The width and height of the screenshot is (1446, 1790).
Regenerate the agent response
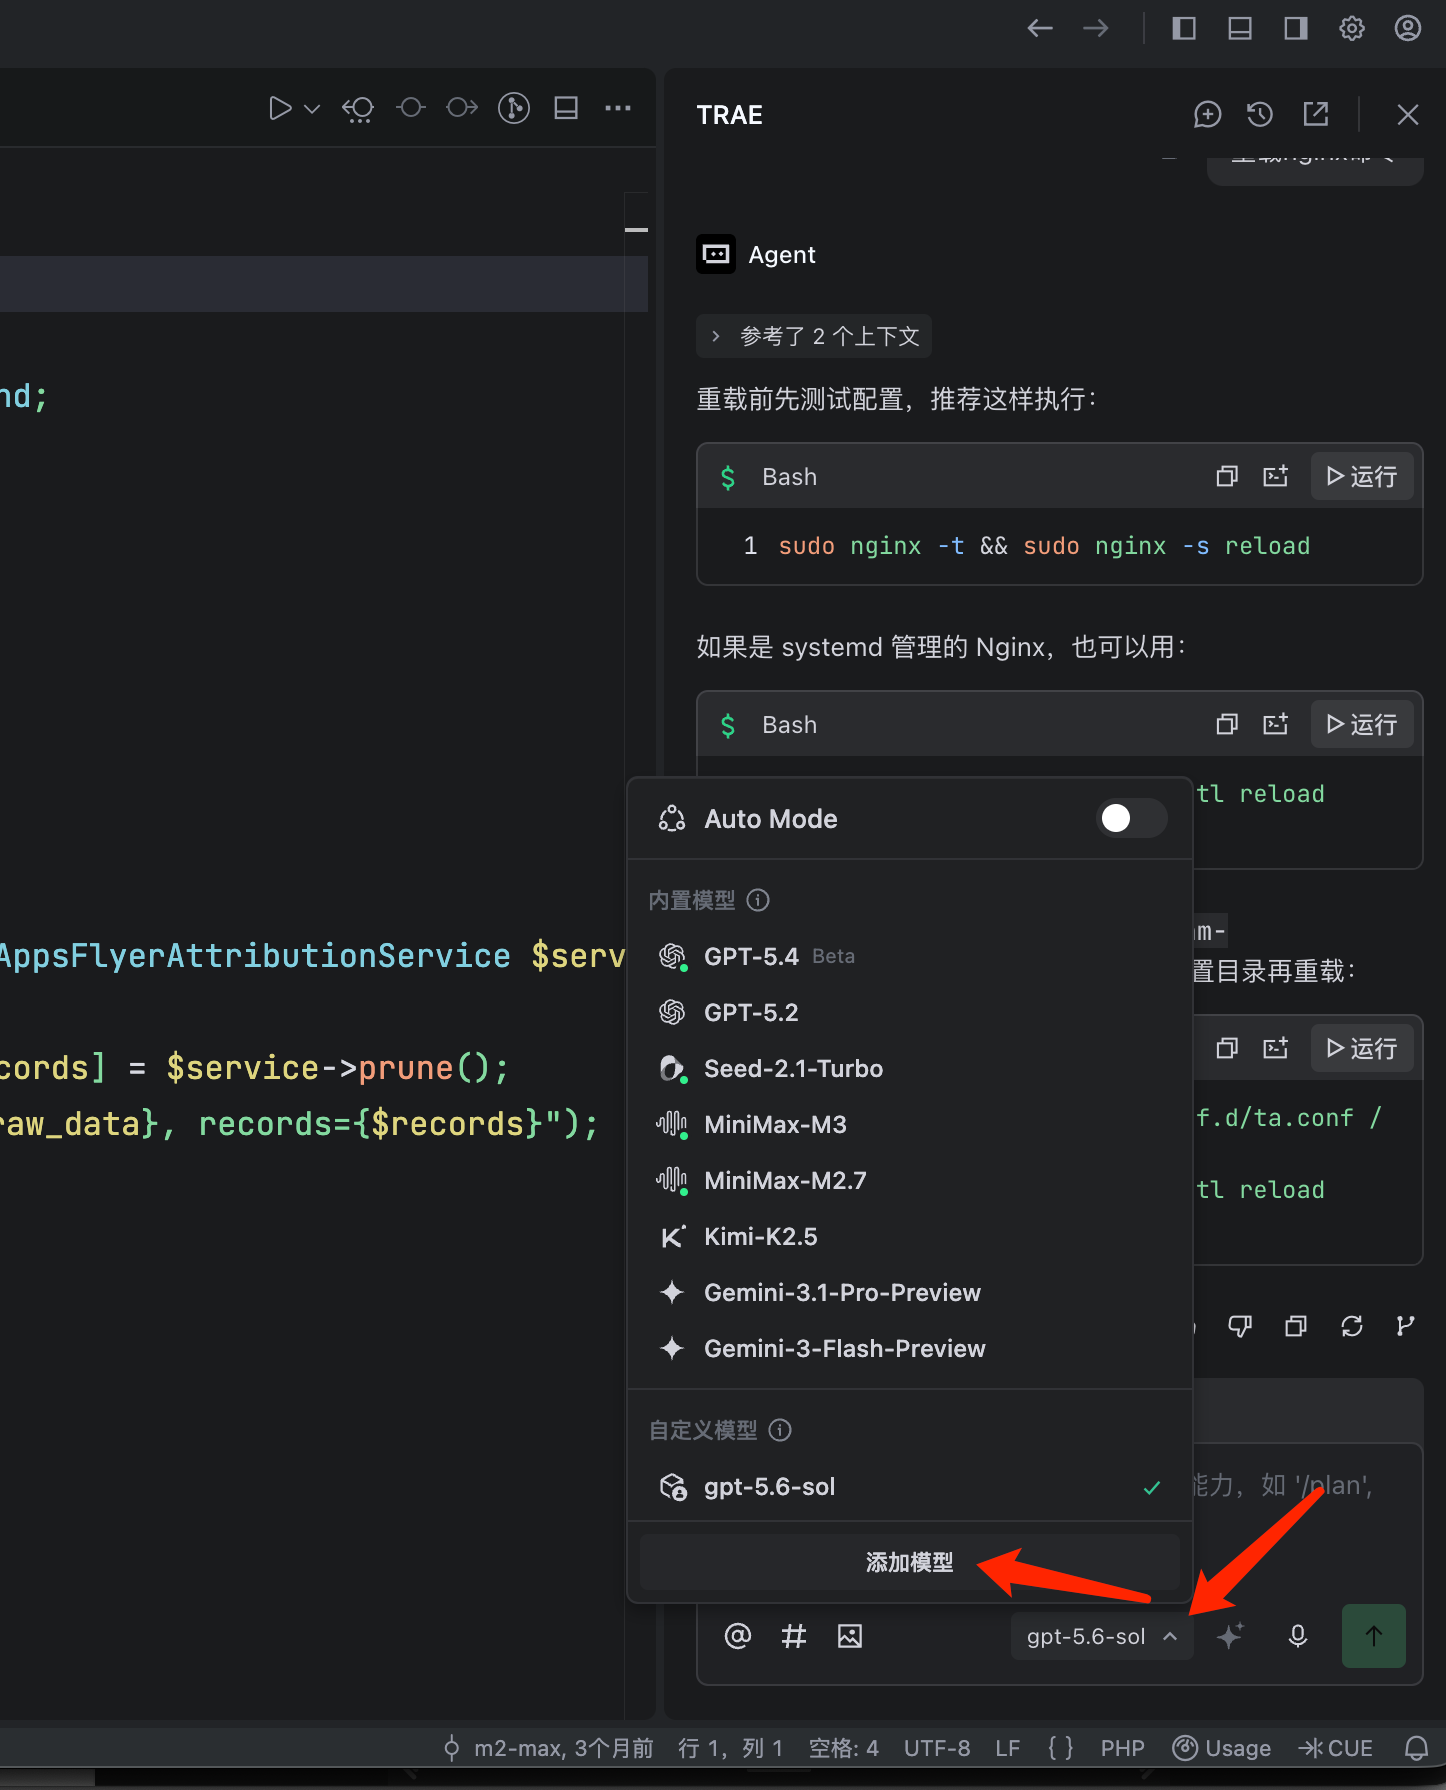point(1352,1326)
